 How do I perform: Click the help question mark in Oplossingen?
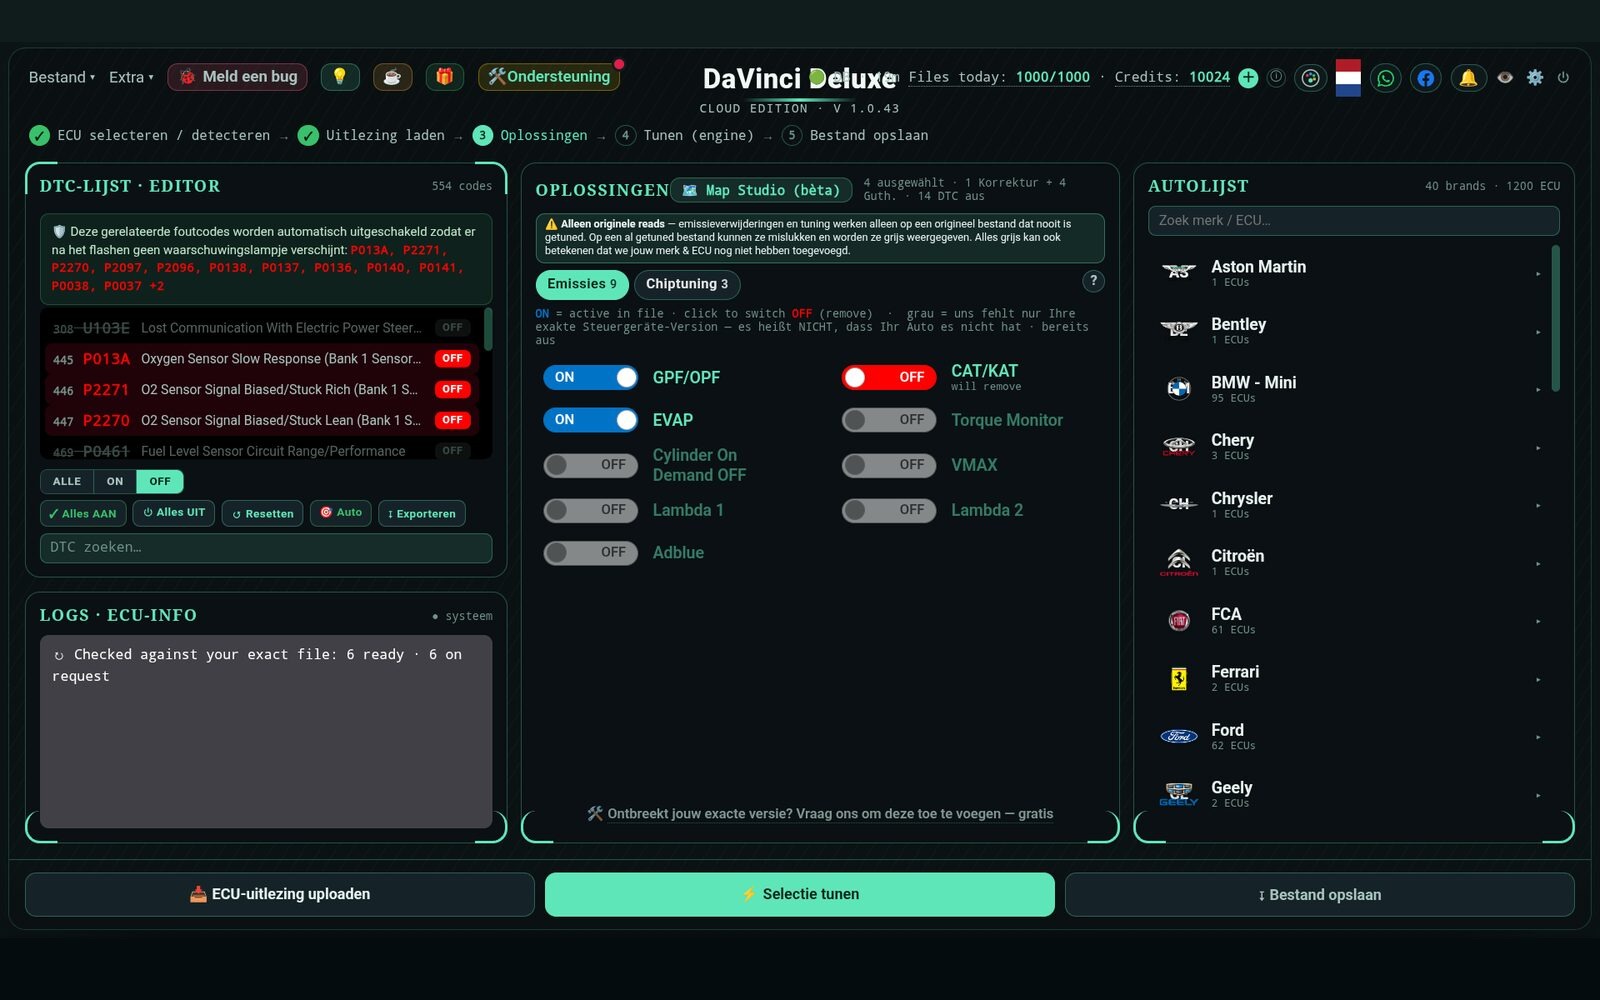click(1094, 281)
